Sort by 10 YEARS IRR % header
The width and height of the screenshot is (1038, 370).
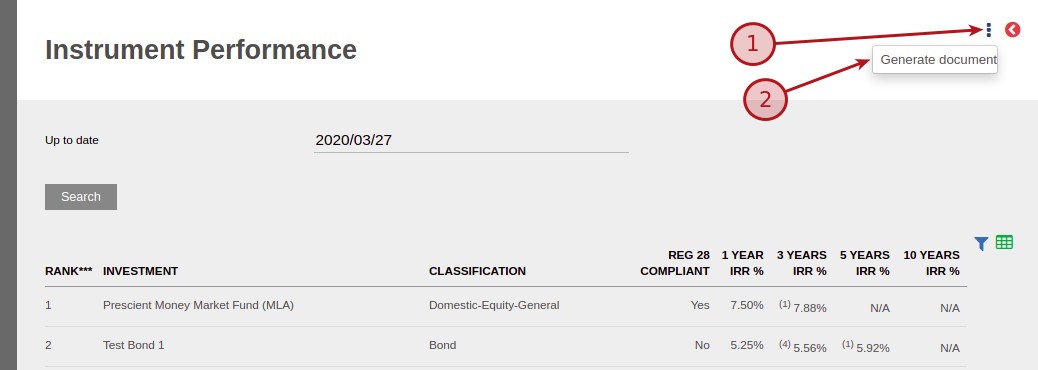[931, 263]
